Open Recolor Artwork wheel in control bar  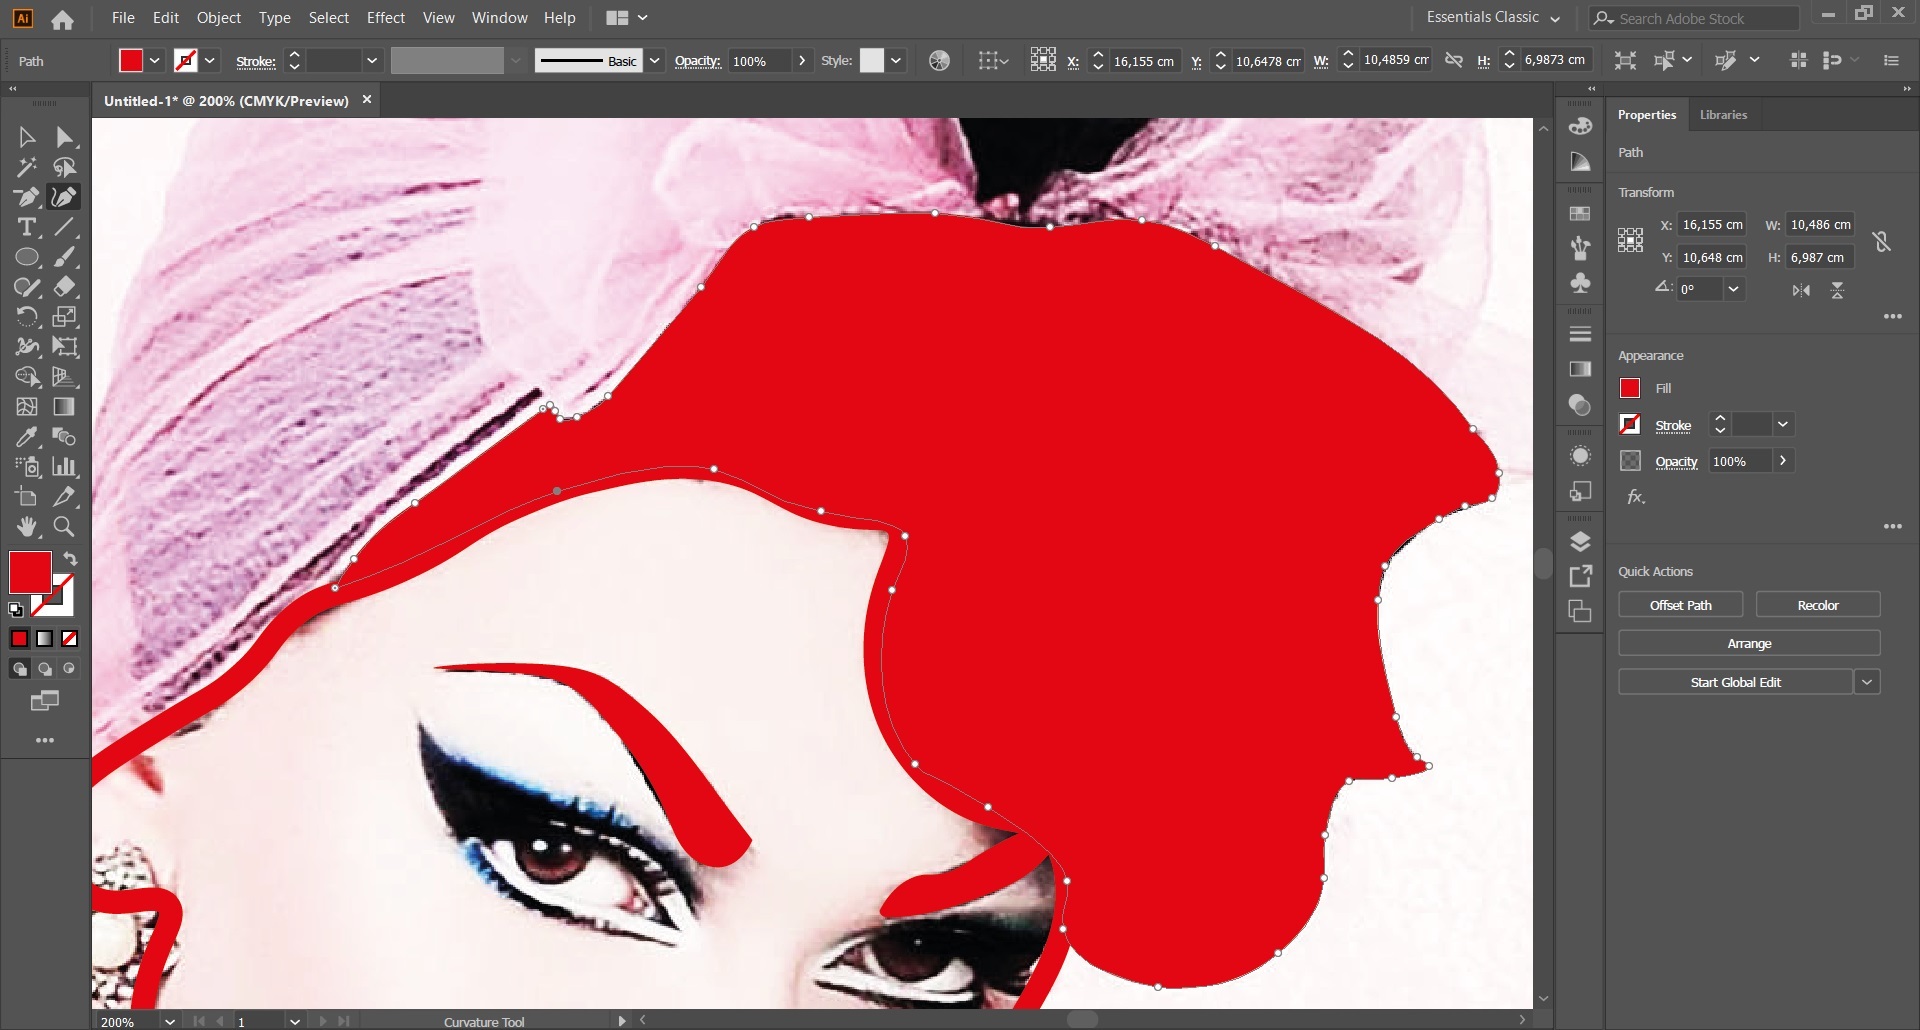939,61
